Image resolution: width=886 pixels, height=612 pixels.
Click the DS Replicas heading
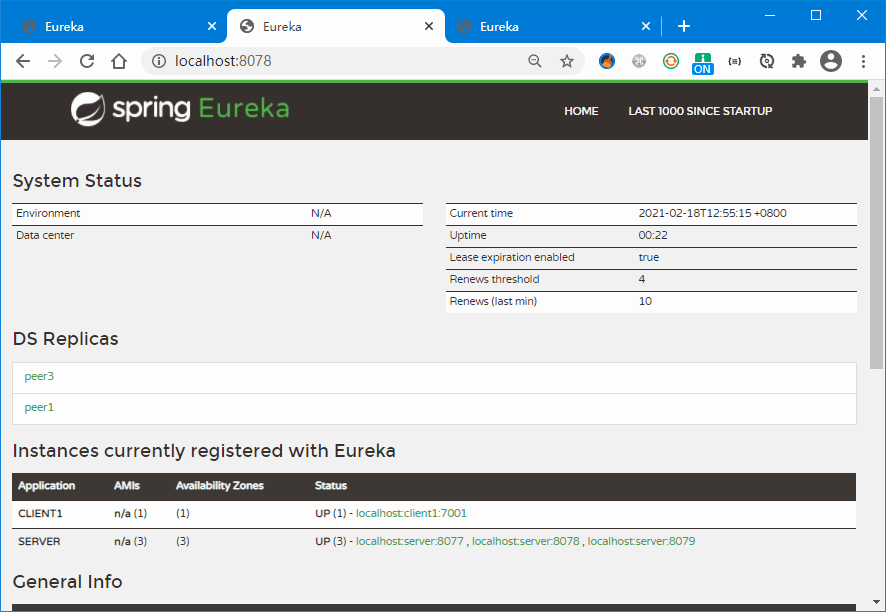click(66, 338)
